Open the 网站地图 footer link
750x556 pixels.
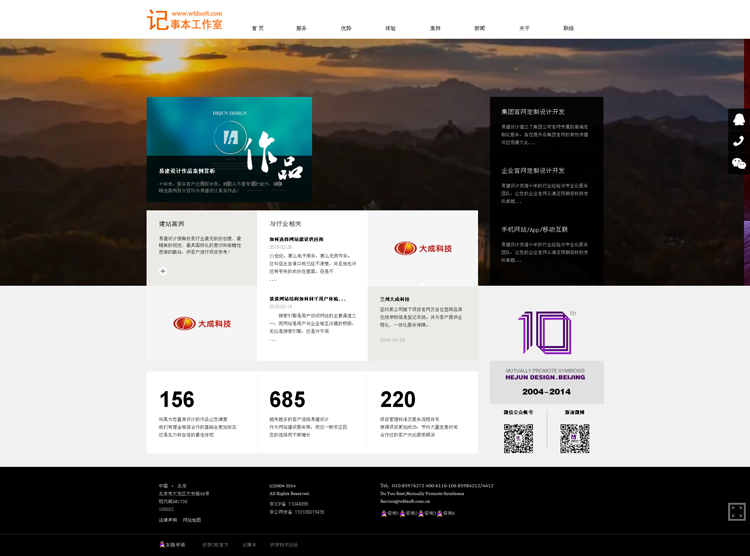[192, 520]
